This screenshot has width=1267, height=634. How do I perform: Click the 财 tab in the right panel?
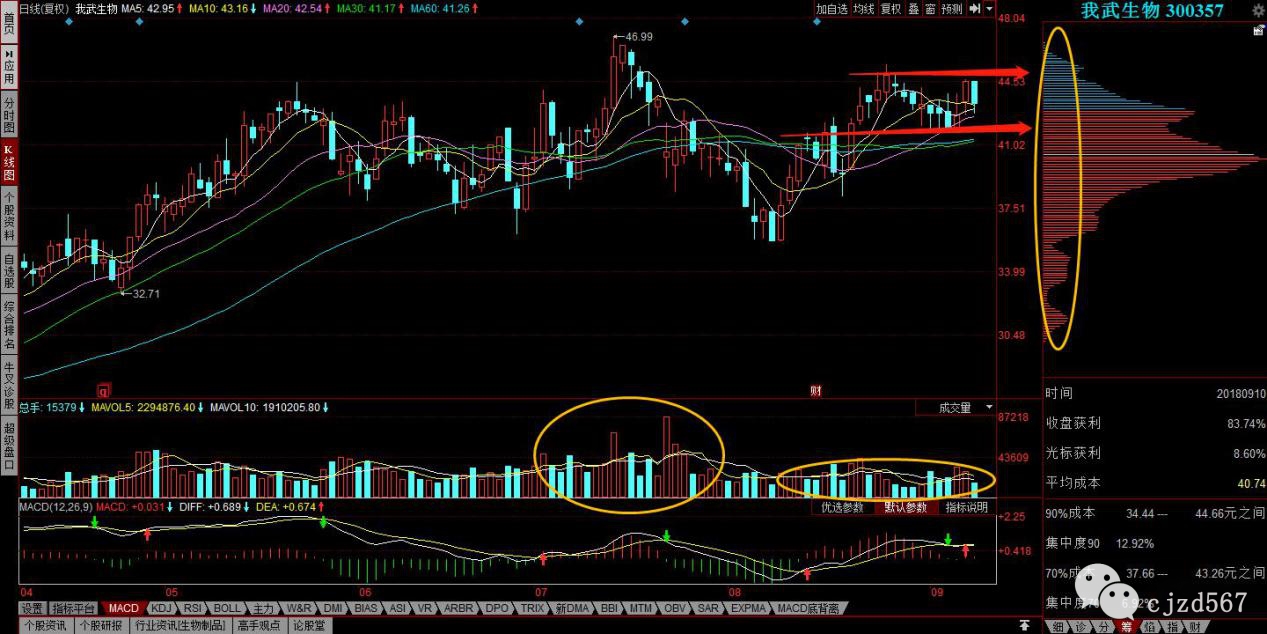point(1194,627)
